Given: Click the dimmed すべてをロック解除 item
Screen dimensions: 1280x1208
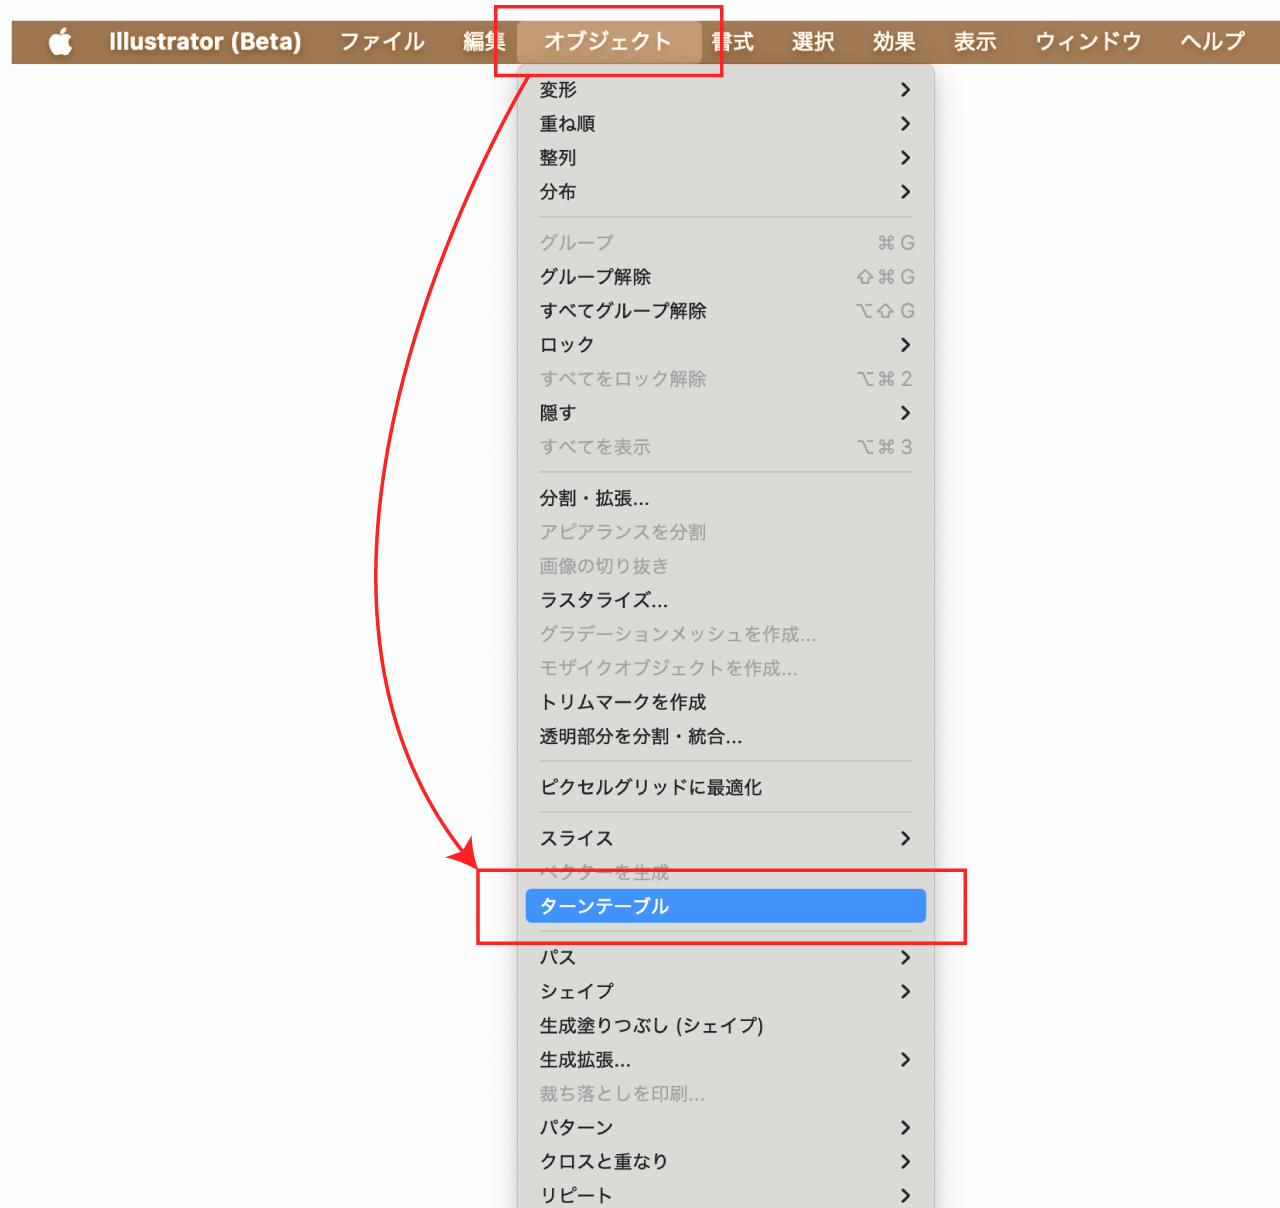Looking at the screenshot, I should click(x=726, y=379).
